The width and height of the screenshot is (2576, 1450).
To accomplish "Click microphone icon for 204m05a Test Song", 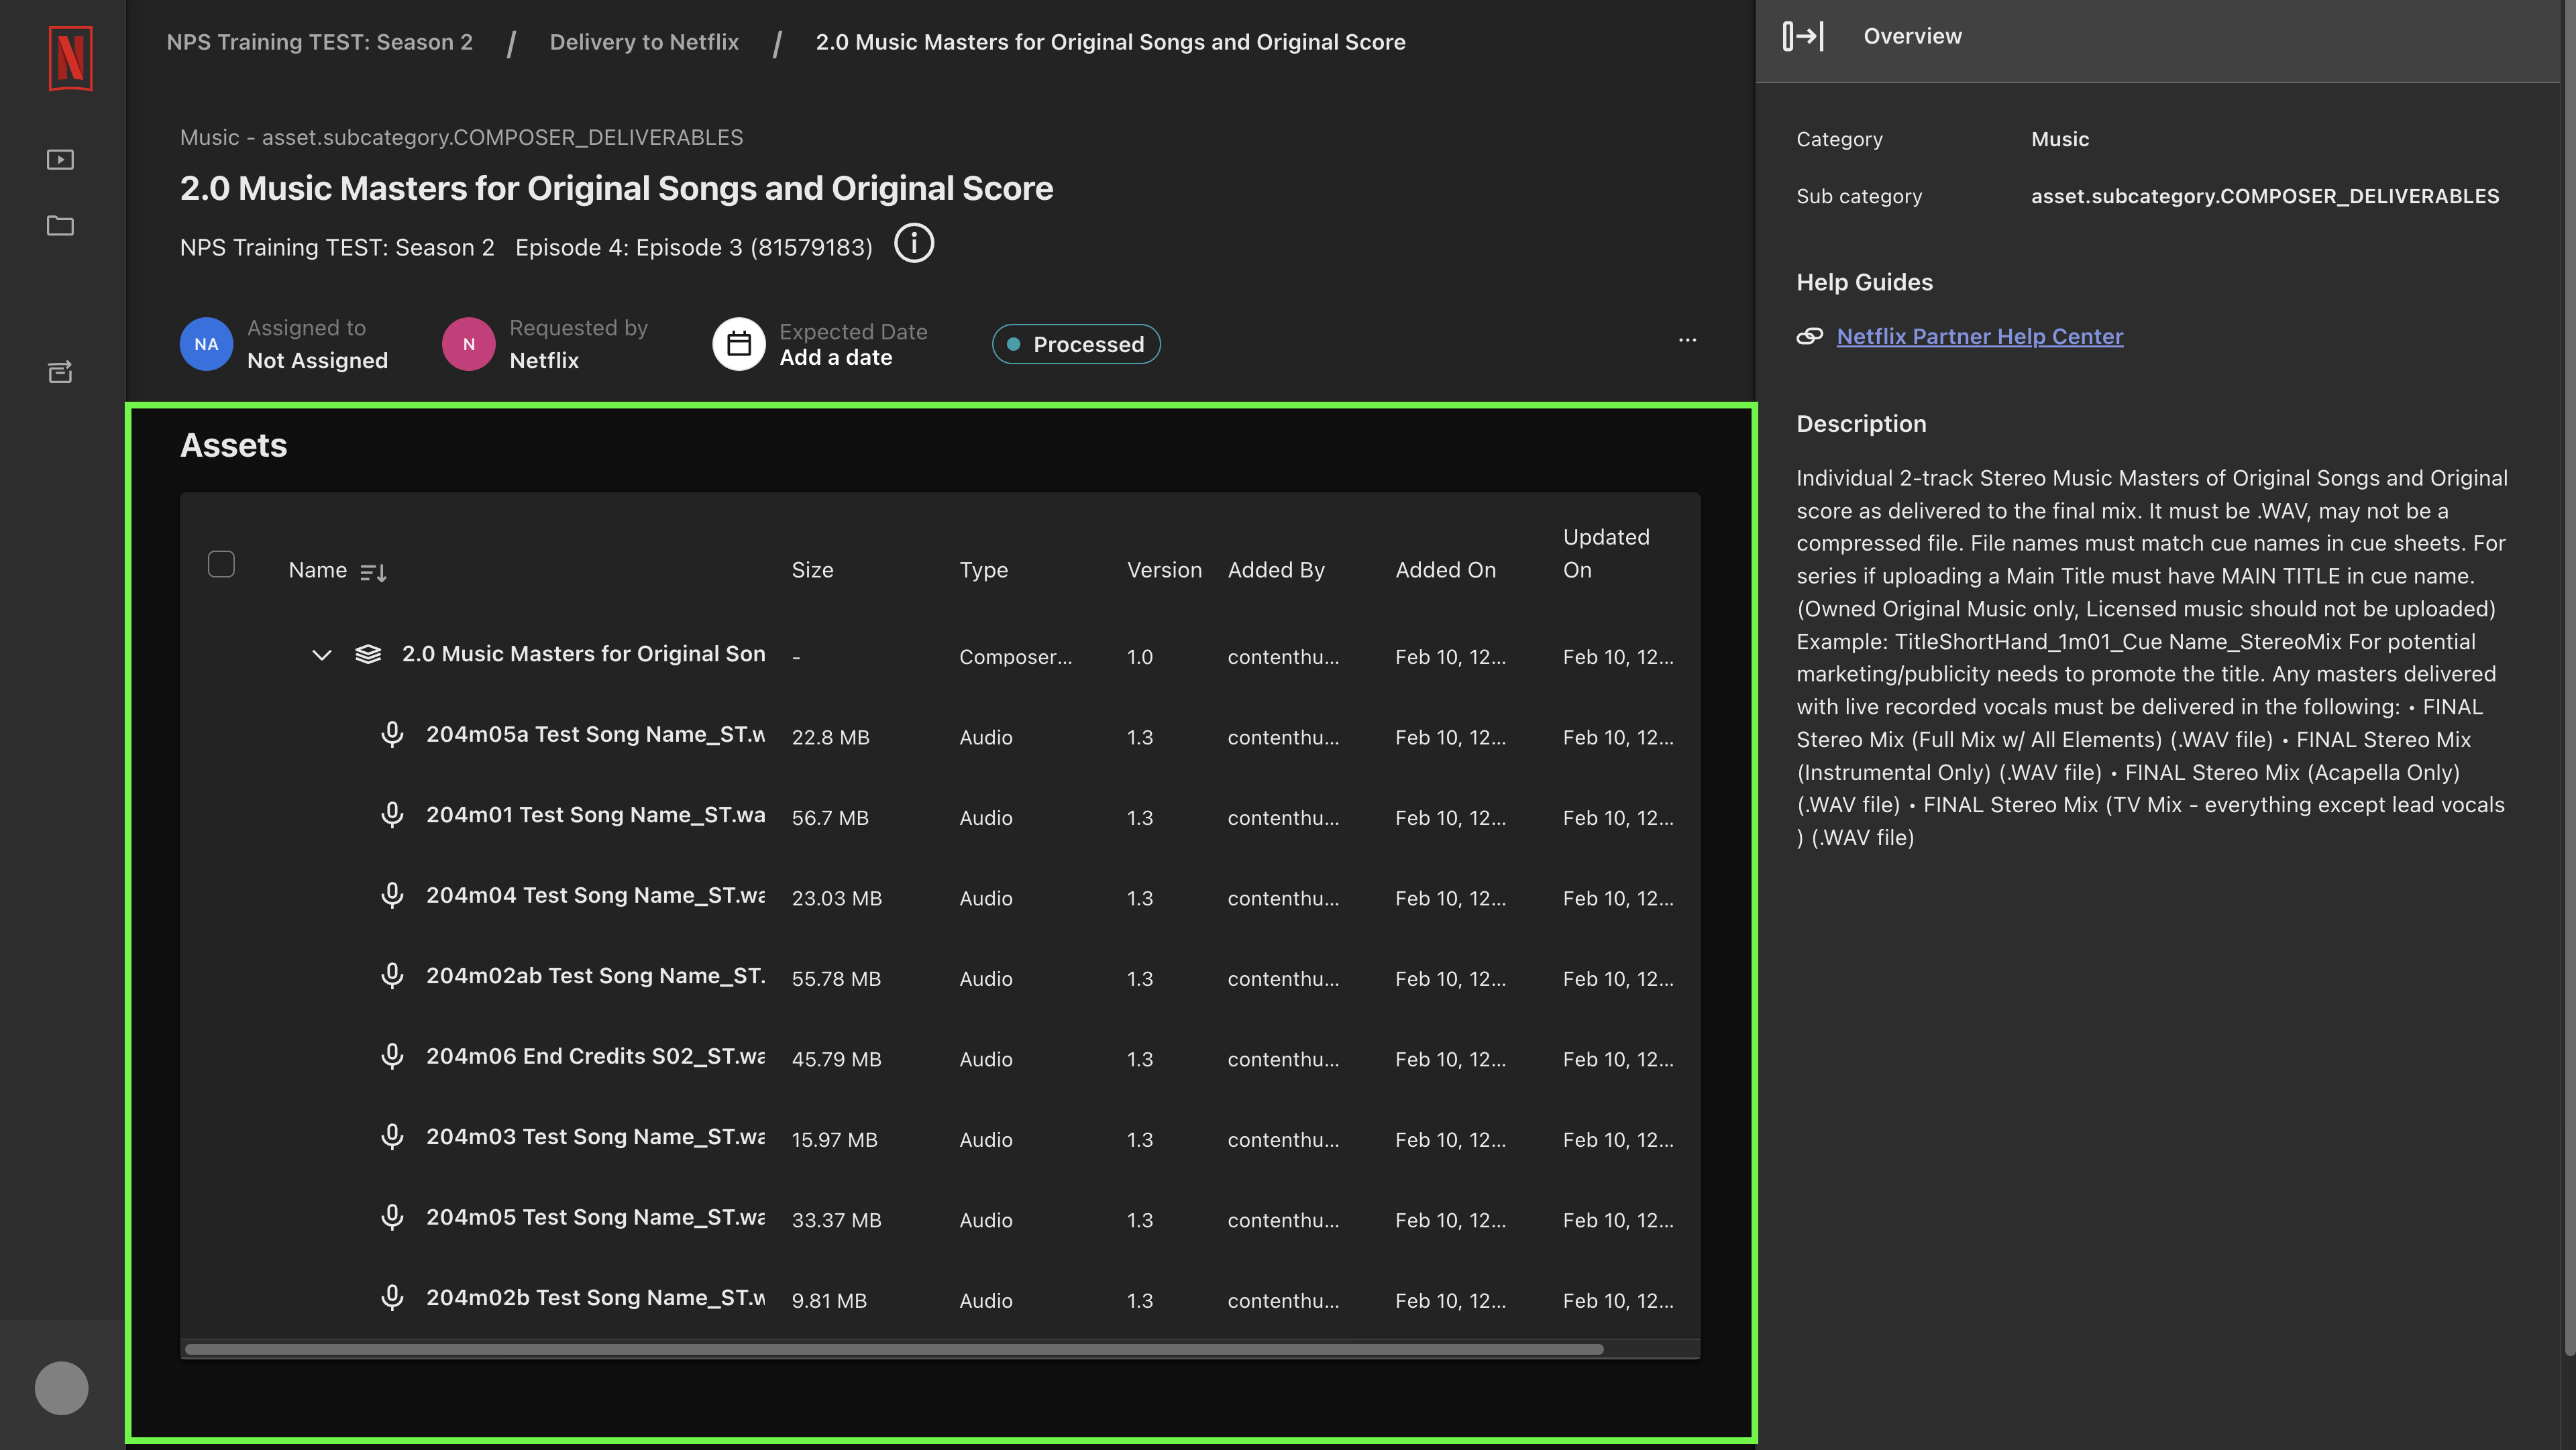I will coord(392,735).
